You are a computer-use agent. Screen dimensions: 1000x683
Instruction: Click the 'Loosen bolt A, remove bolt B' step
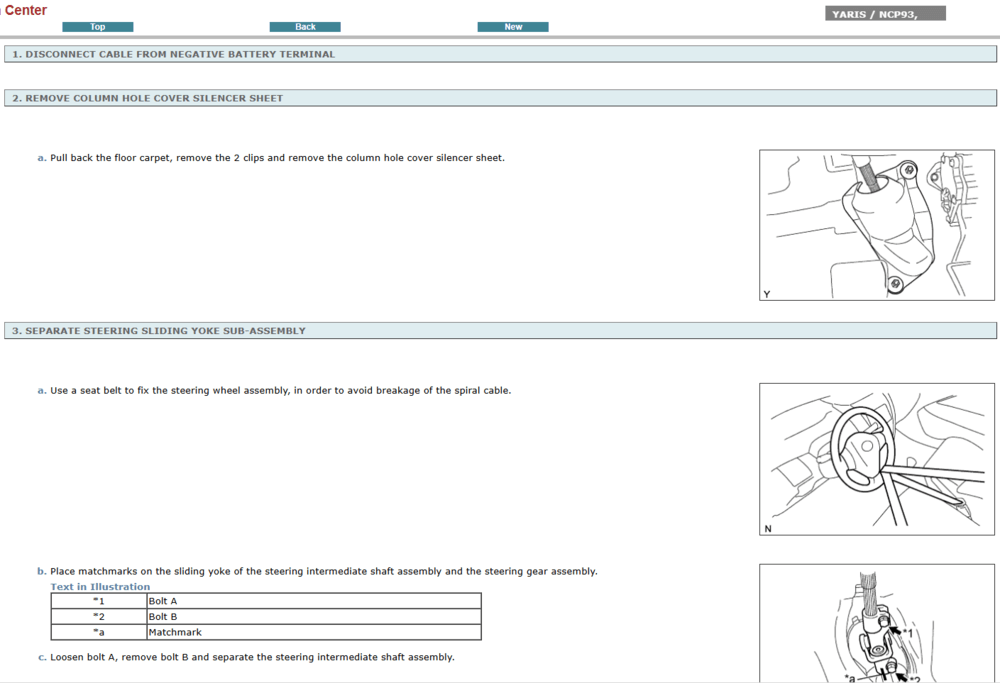pyautogui.click(x=252, y=657)
